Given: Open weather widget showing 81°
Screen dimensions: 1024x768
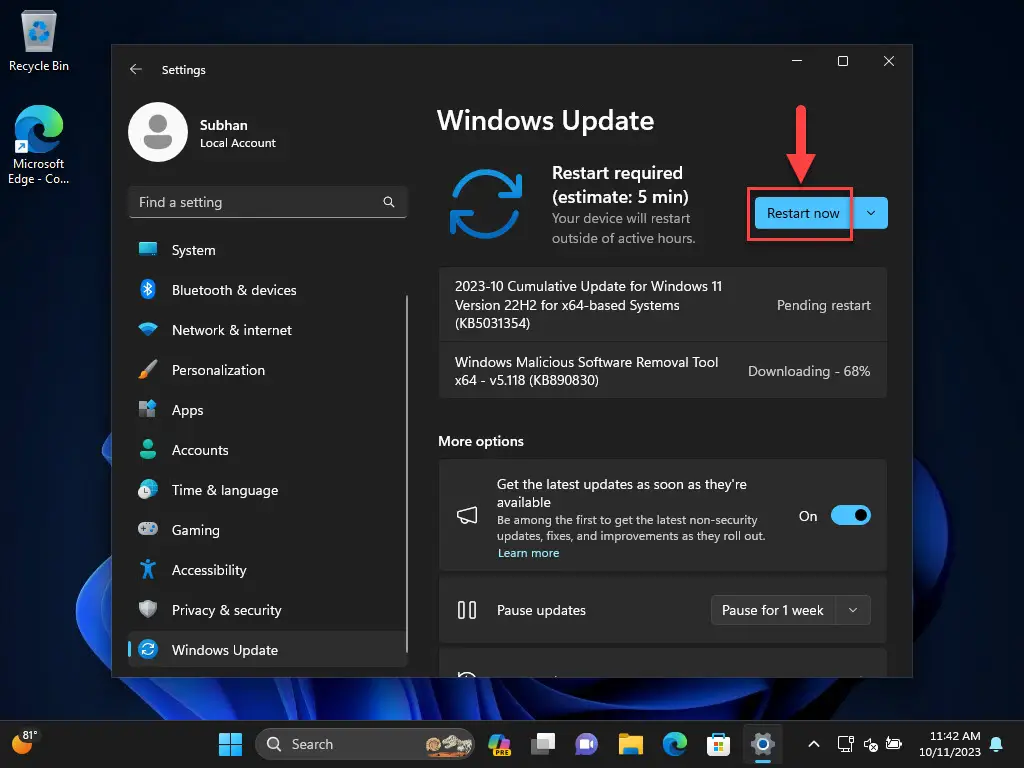Looking at the screenshot, I should coord(24,743).
